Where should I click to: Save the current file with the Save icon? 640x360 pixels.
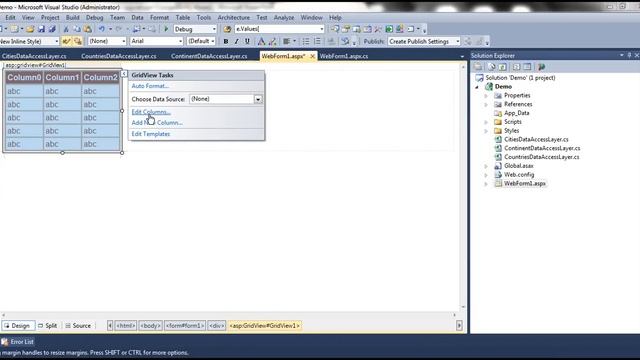click(41, 29)
